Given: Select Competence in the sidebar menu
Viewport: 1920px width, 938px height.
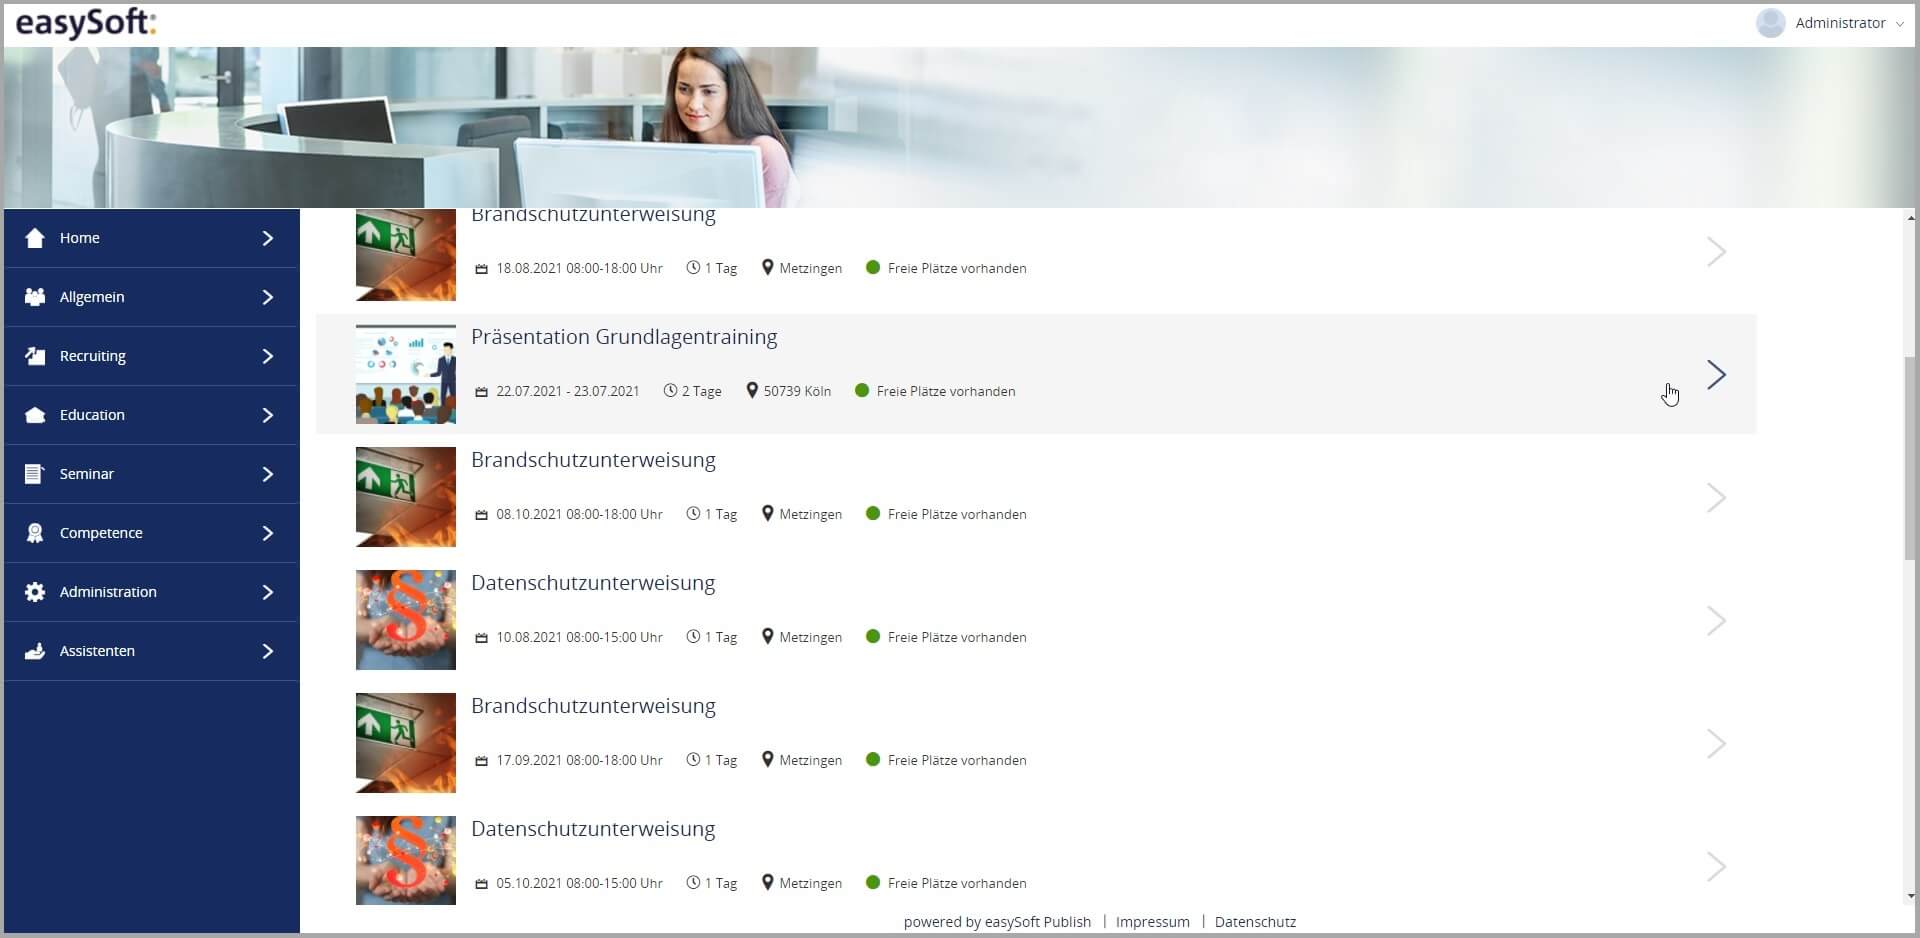Looking at the screenshot, I should (x=152, y=533).
